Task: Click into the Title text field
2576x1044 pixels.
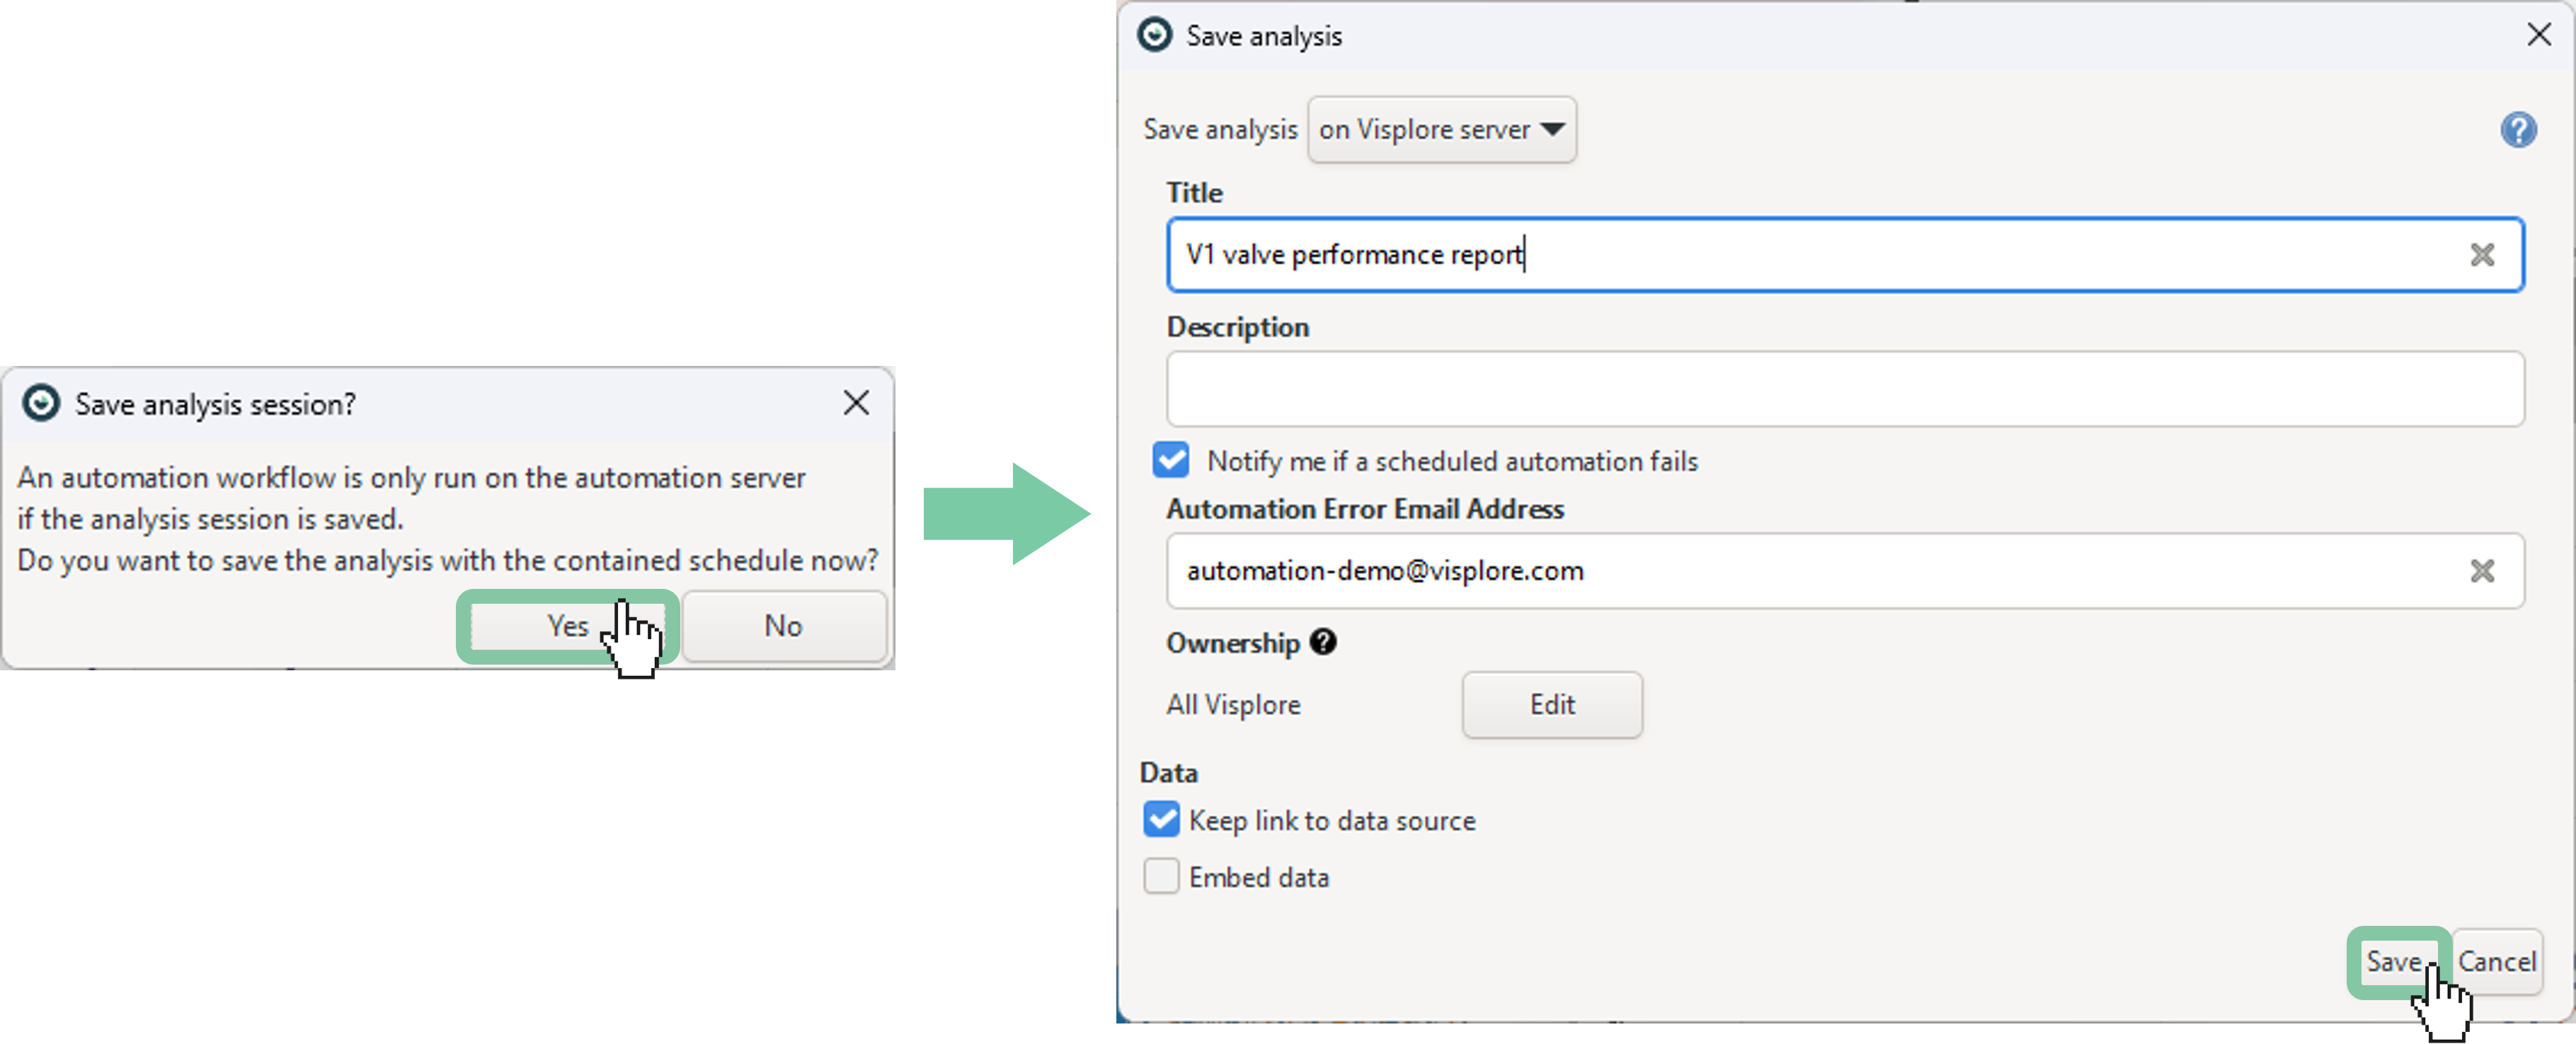Action: [1800, 255]
